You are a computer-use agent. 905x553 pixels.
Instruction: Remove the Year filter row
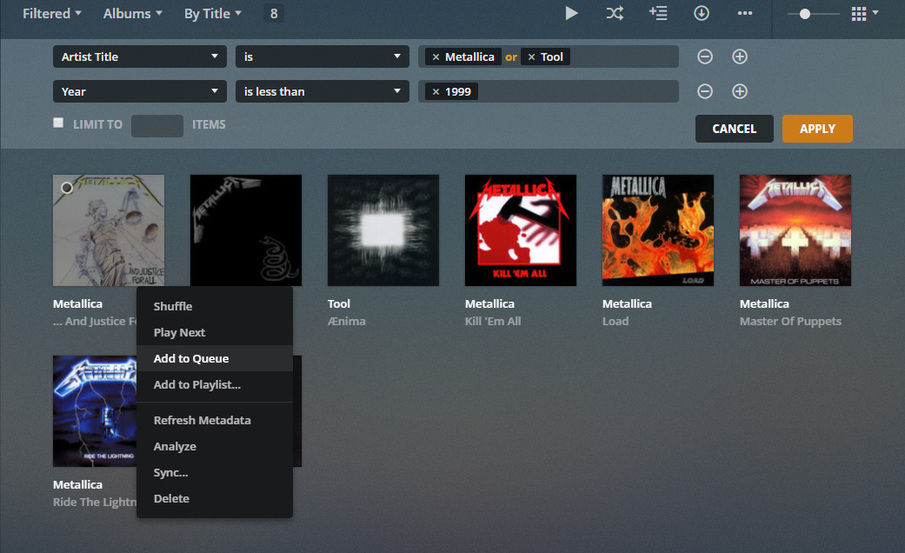tap(705, 91)
